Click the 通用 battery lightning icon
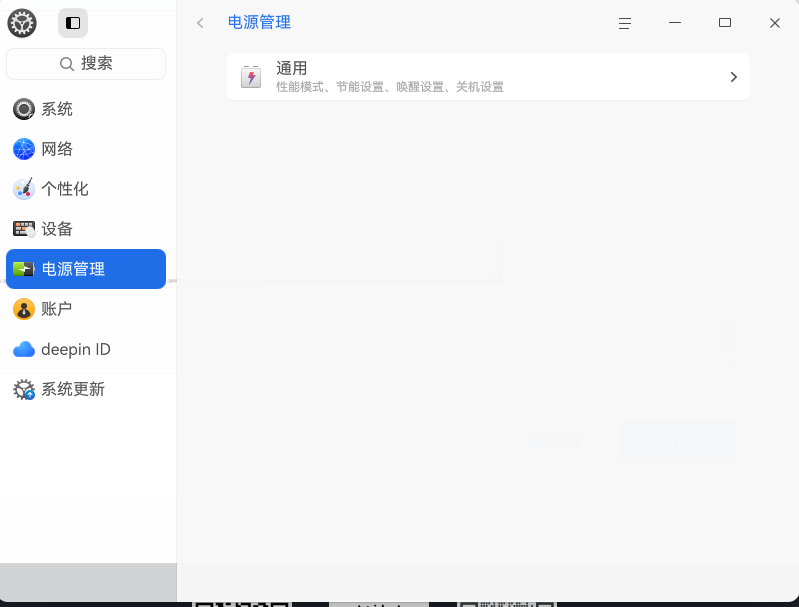Viewport: 799px width, 607px height. point(251,77)
